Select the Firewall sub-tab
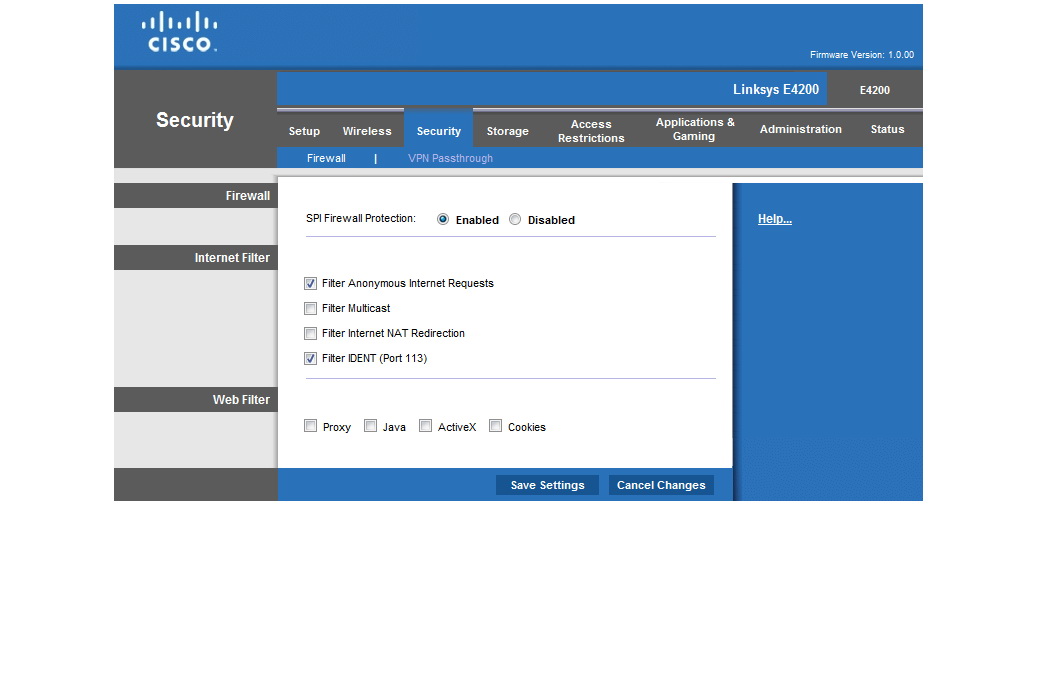Screen dimensions: 1040x690 [x=326, y=158]
